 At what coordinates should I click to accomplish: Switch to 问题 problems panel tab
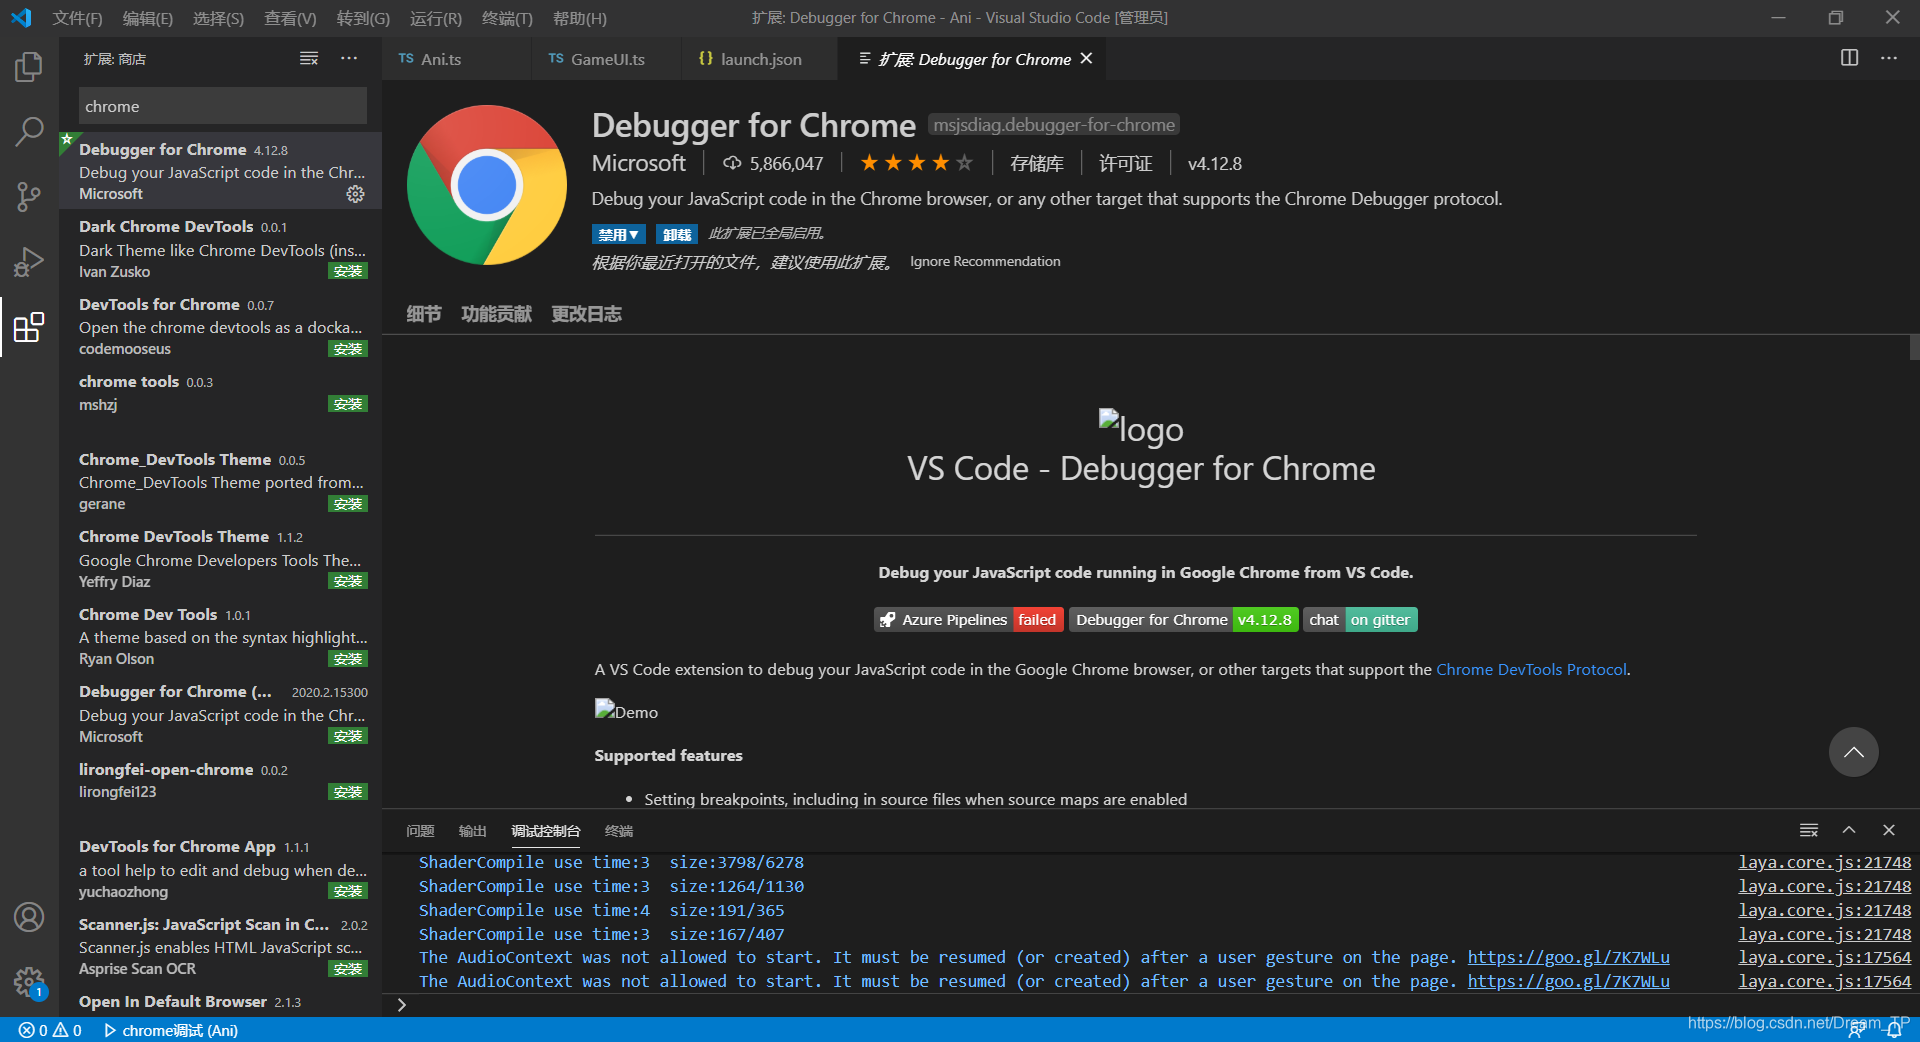420,831
